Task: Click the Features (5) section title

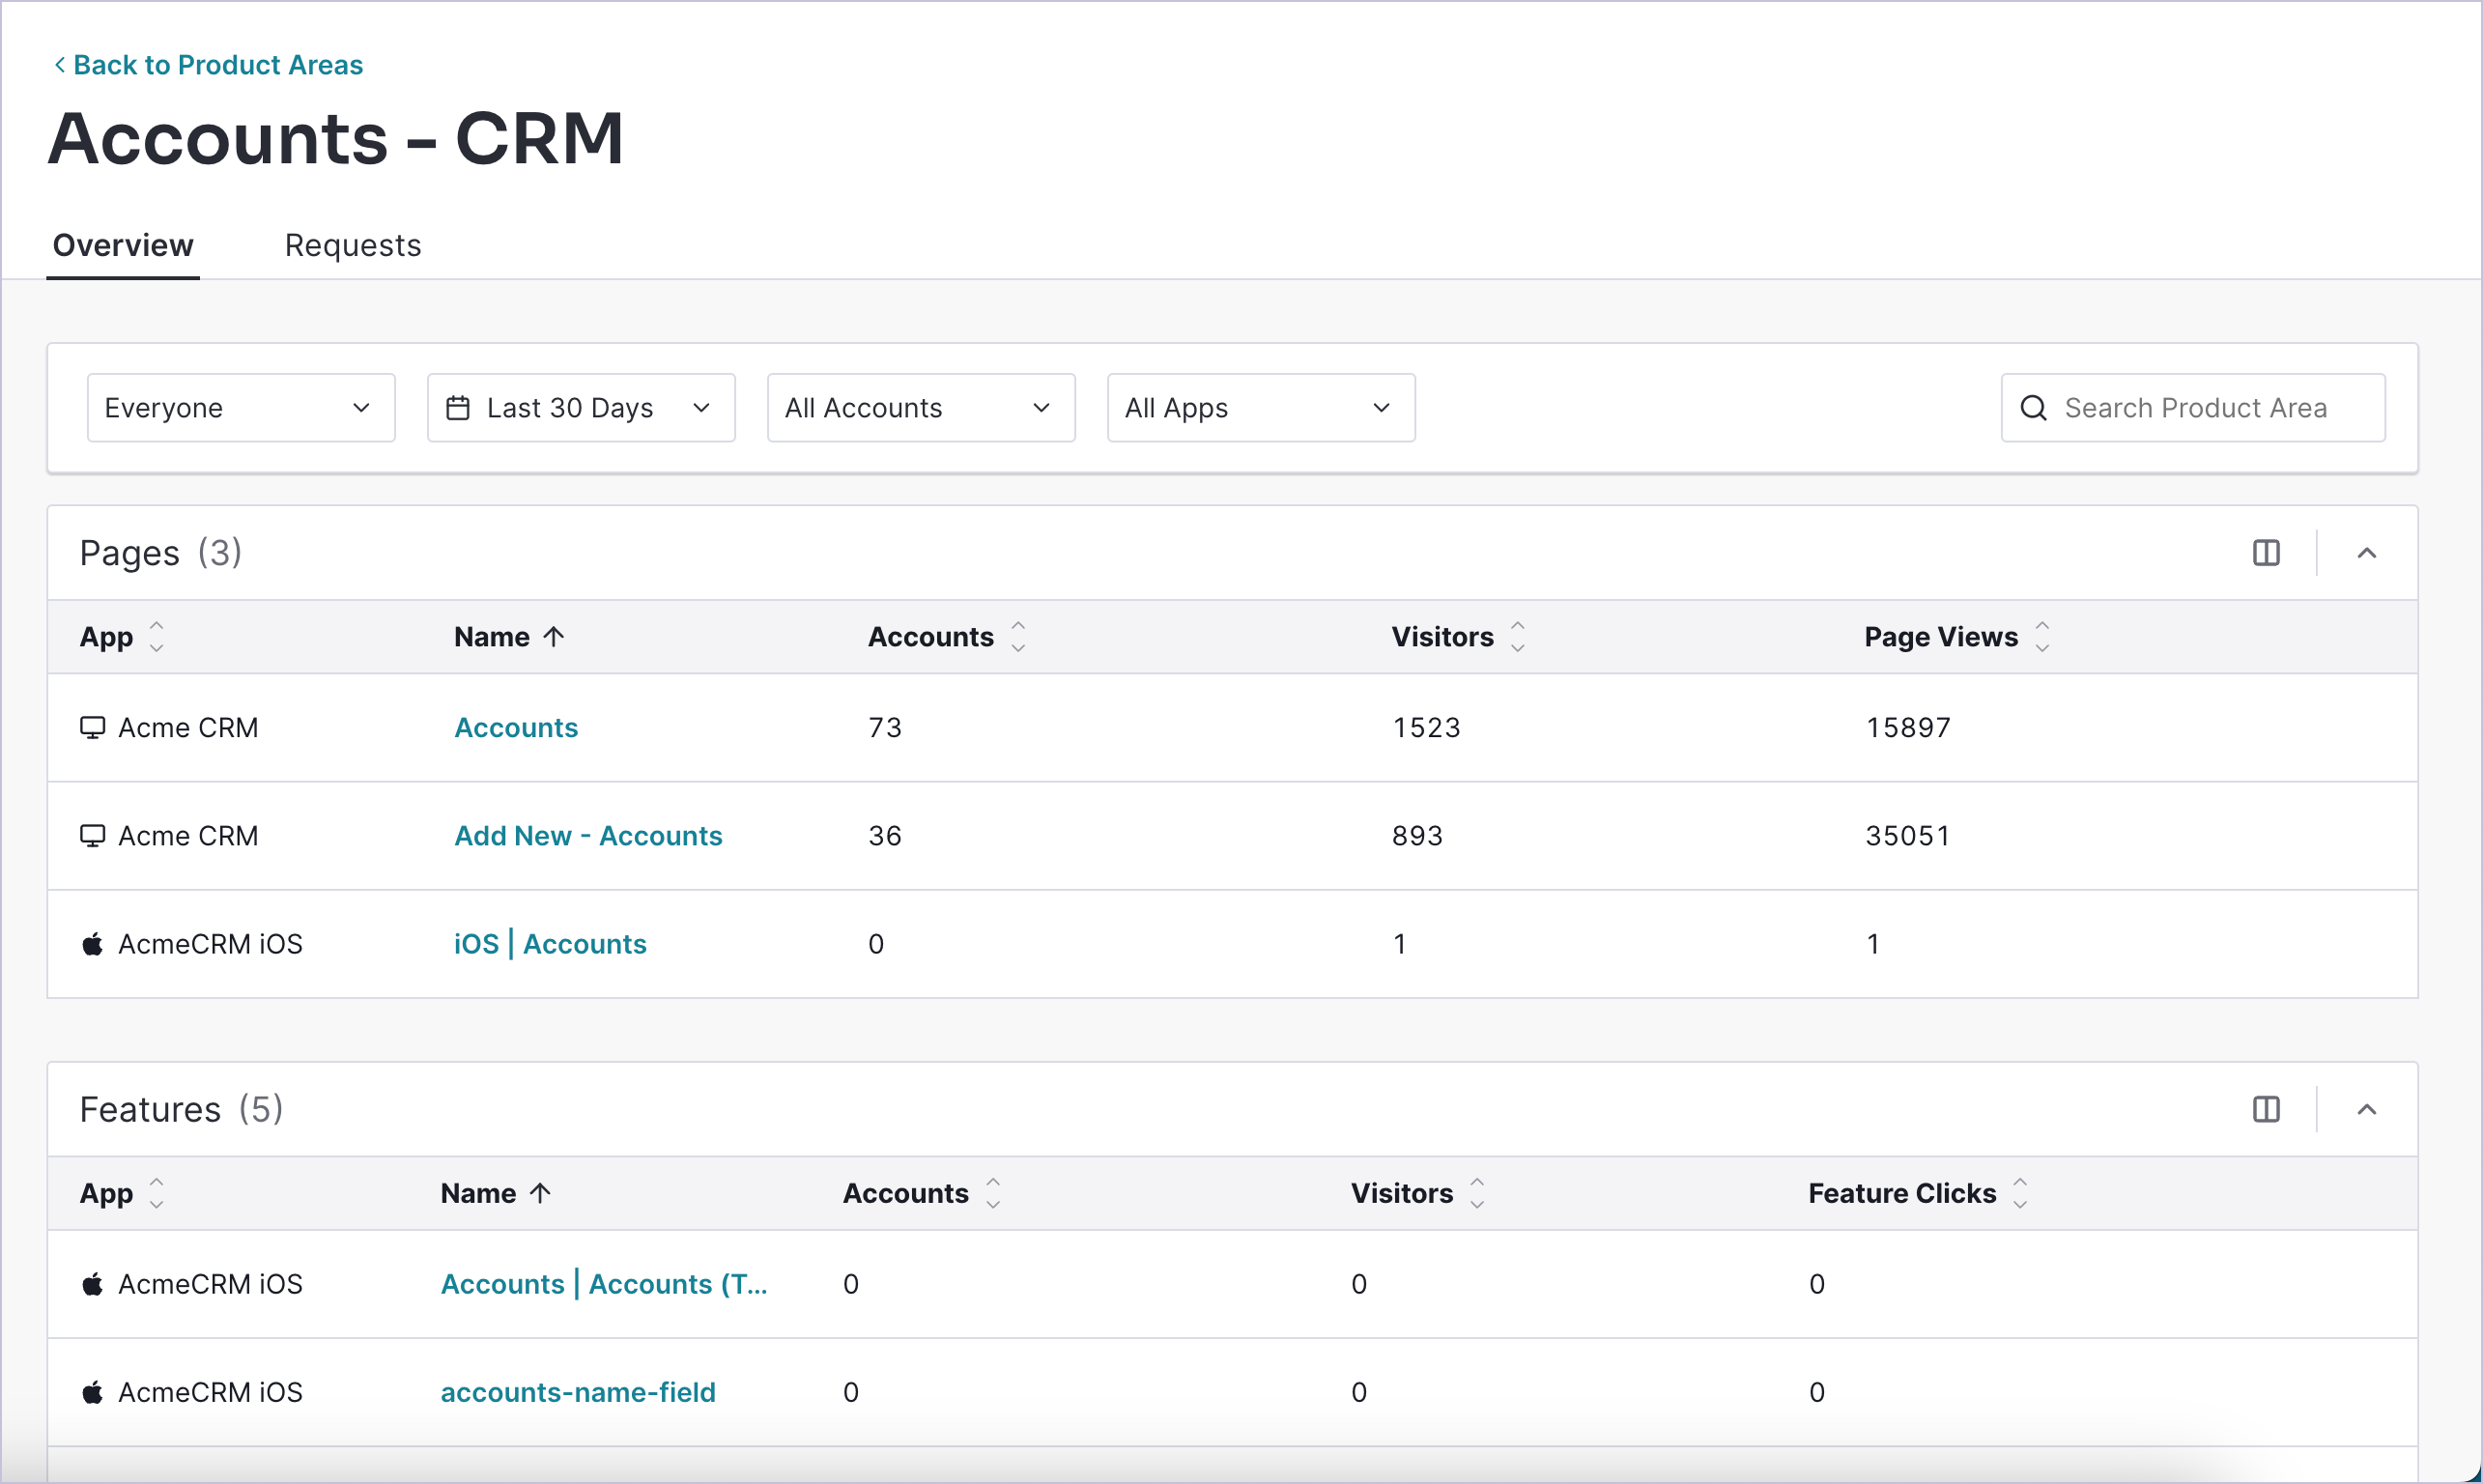Action: pos(182,1109)
